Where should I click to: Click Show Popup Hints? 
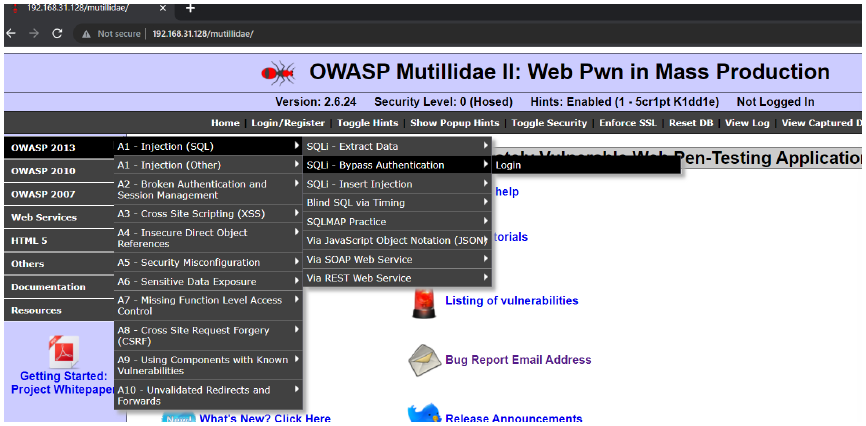(455, 123)
